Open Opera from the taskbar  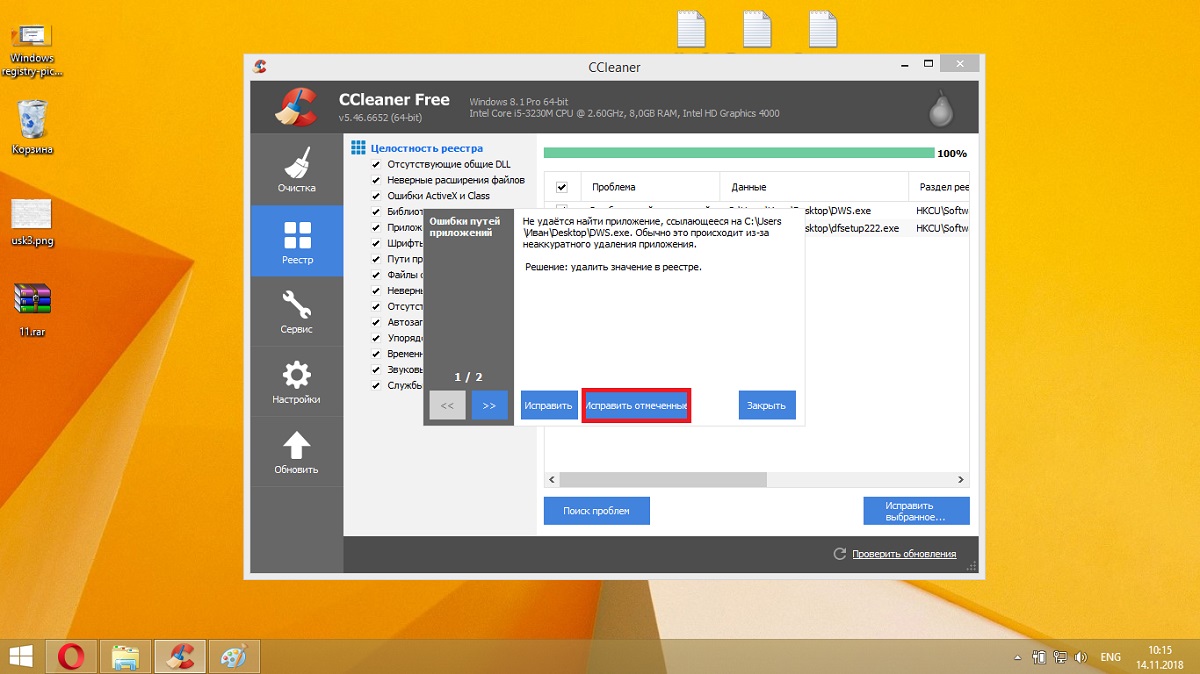[x=71, y=656]
